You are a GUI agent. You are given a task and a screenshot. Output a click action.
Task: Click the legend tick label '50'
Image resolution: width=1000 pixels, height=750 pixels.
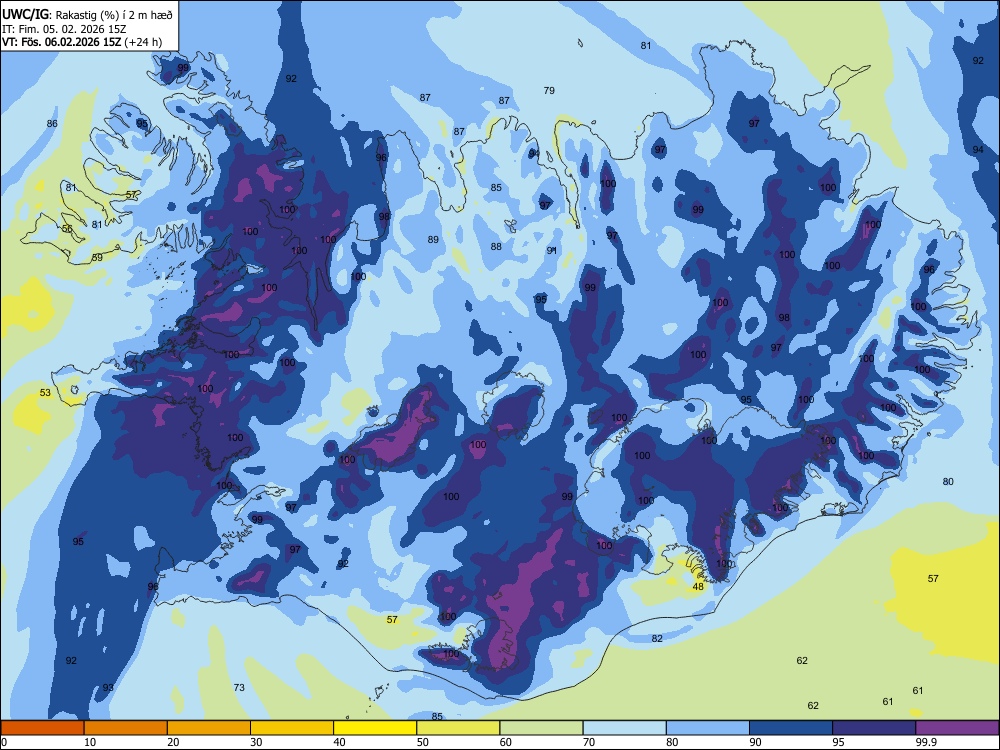coord(423,742)
